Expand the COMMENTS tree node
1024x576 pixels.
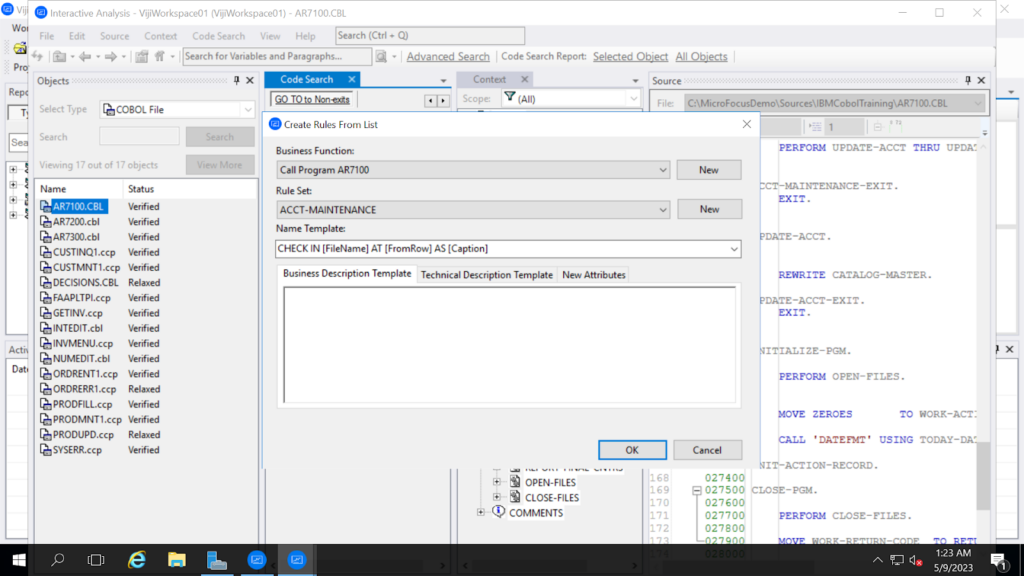pos(481,513)
